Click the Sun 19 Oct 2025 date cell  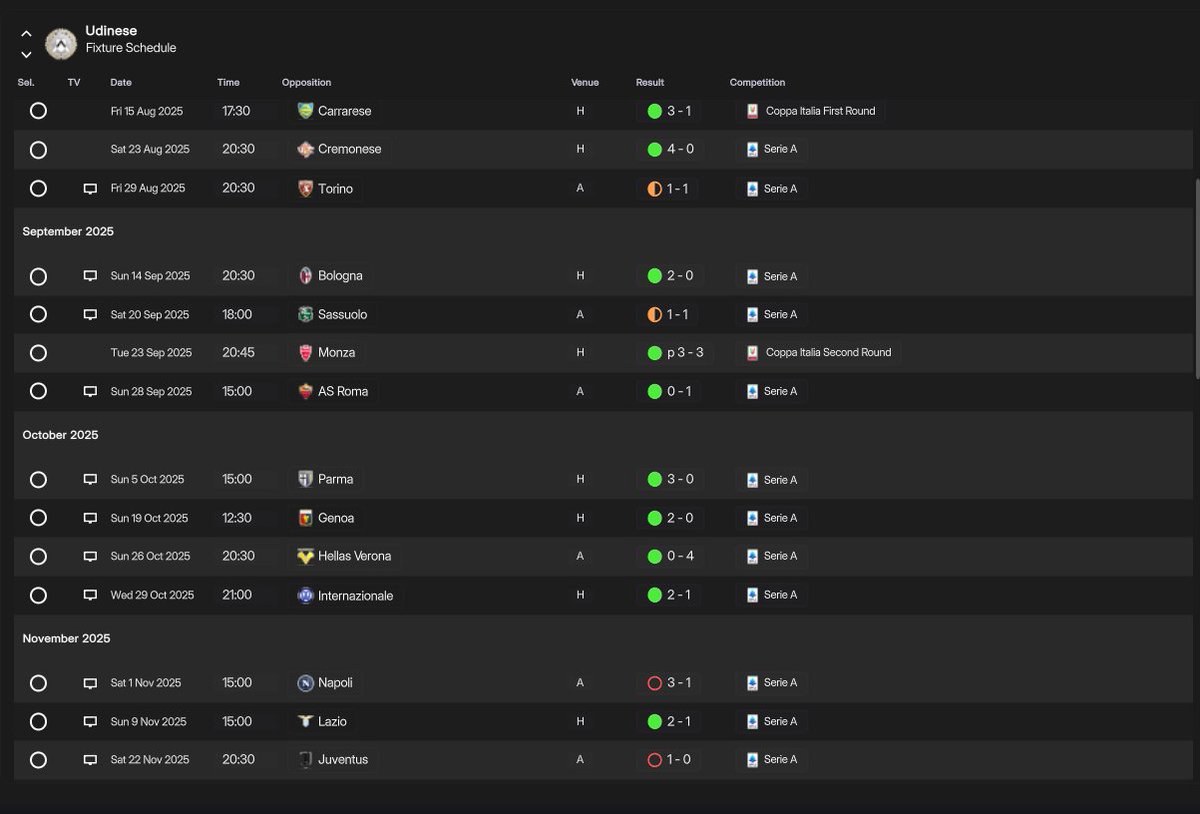(149, 518)
